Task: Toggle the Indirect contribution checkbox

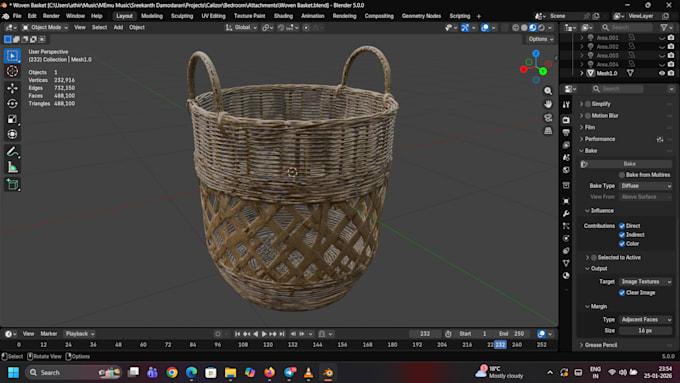Action: pos(622,235)
